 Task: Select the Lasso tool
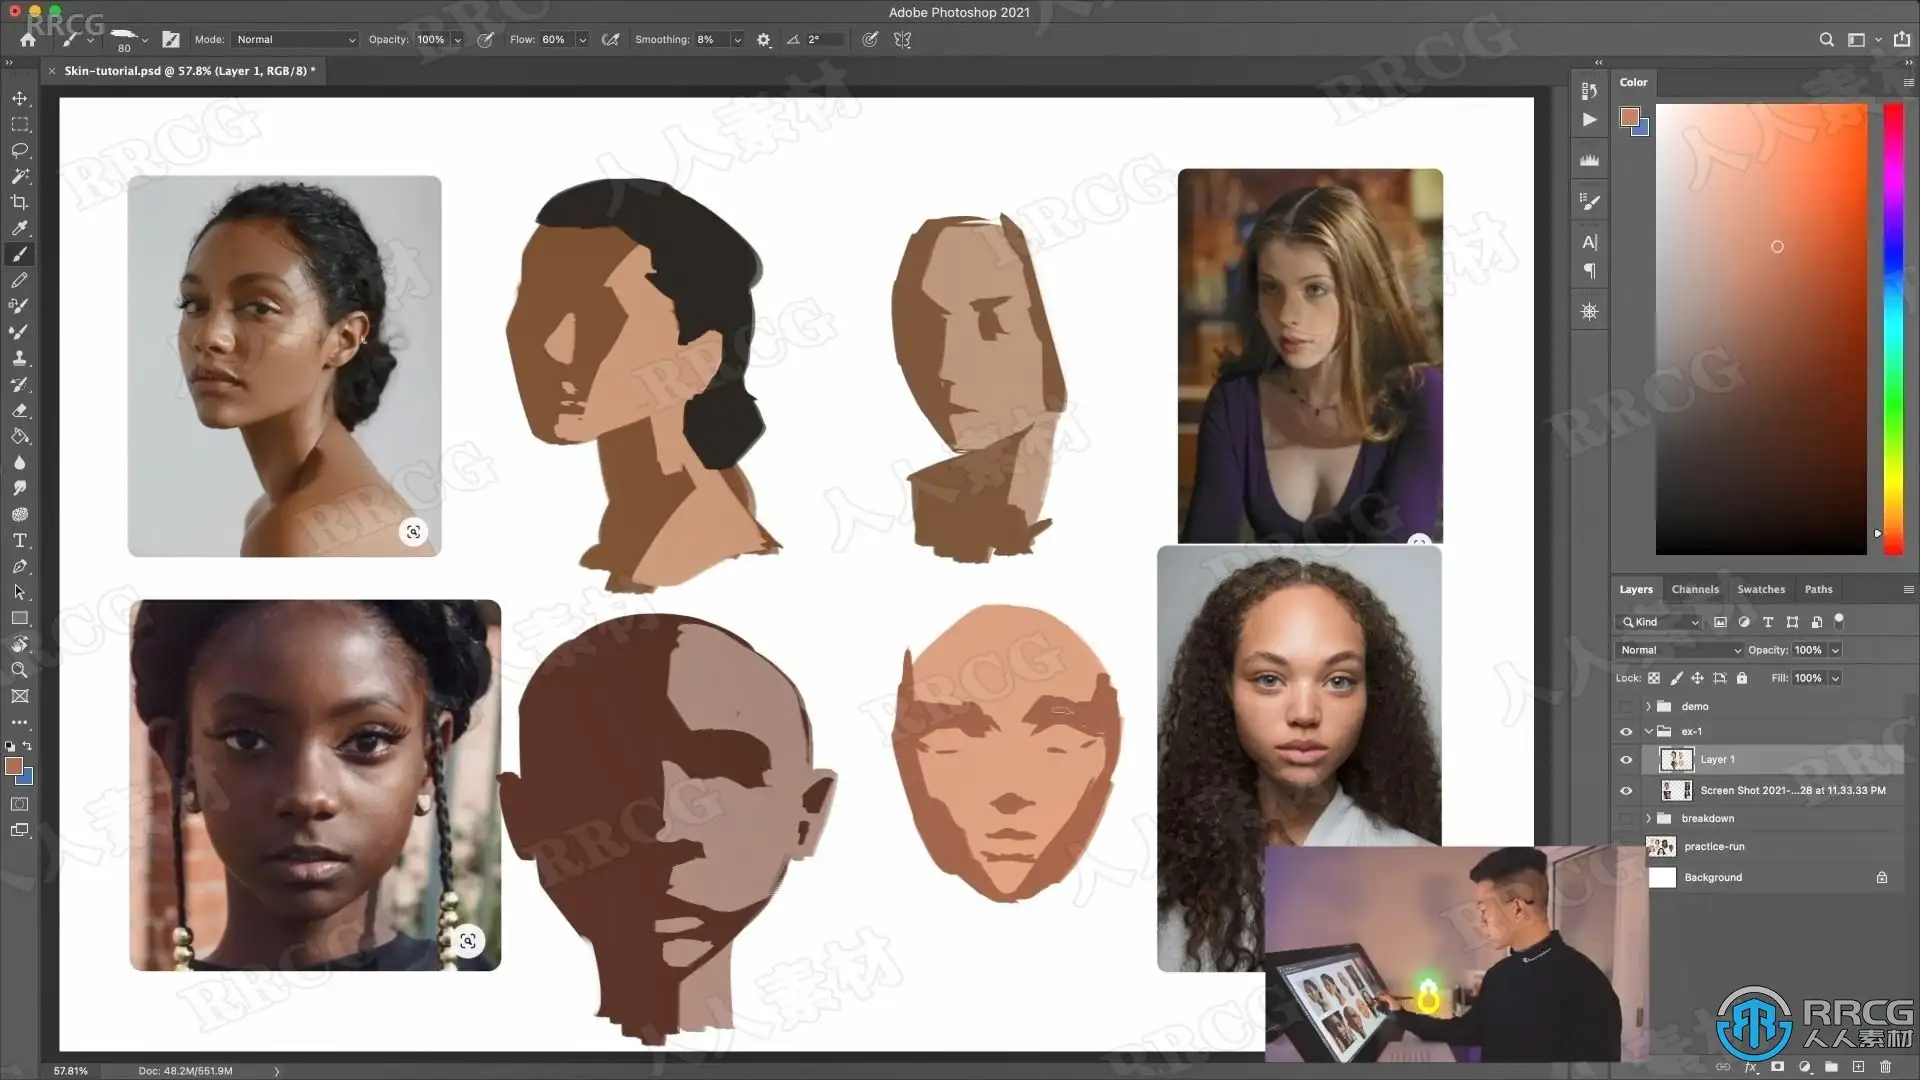point(19,150)
